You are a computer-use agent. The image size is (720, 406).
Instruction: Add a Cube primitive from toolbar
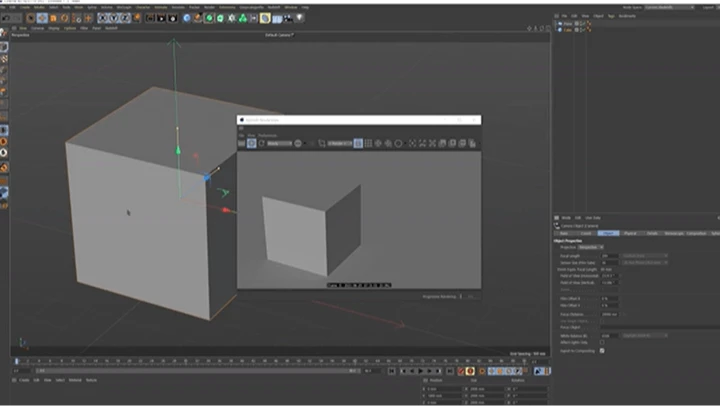(x=186, y=18)
